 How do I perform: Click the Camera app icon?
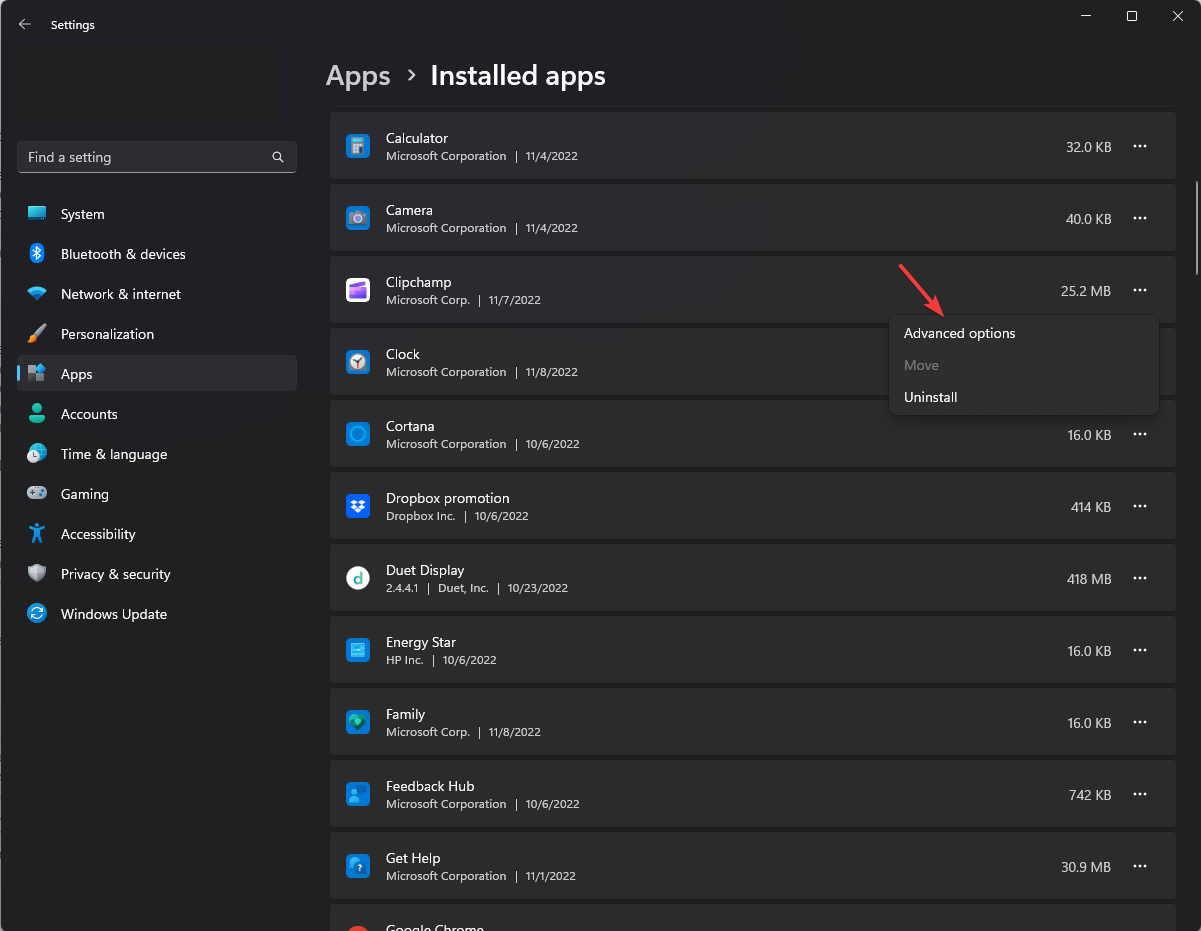pos(358,218)
